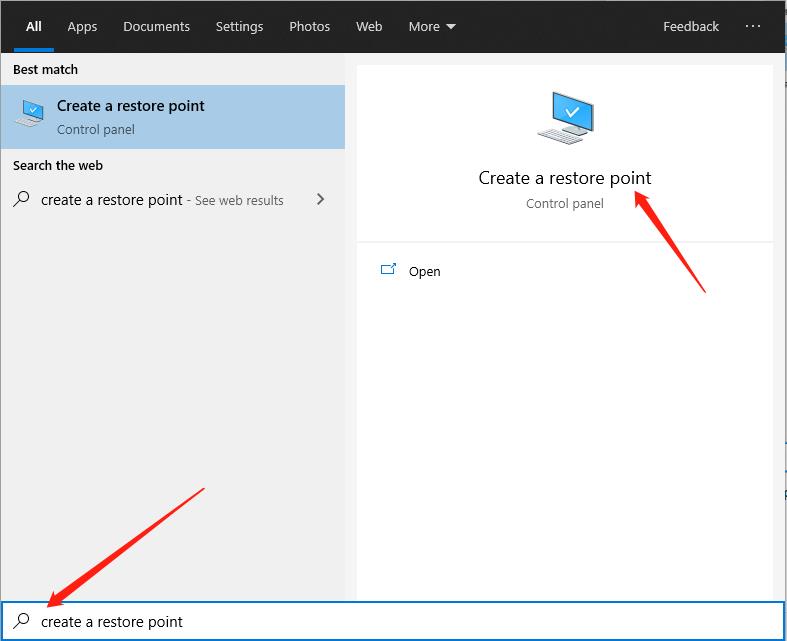Click Create a restore point title in preview pane
Screen dimensions: 787x641
click(x=565, y=178)
